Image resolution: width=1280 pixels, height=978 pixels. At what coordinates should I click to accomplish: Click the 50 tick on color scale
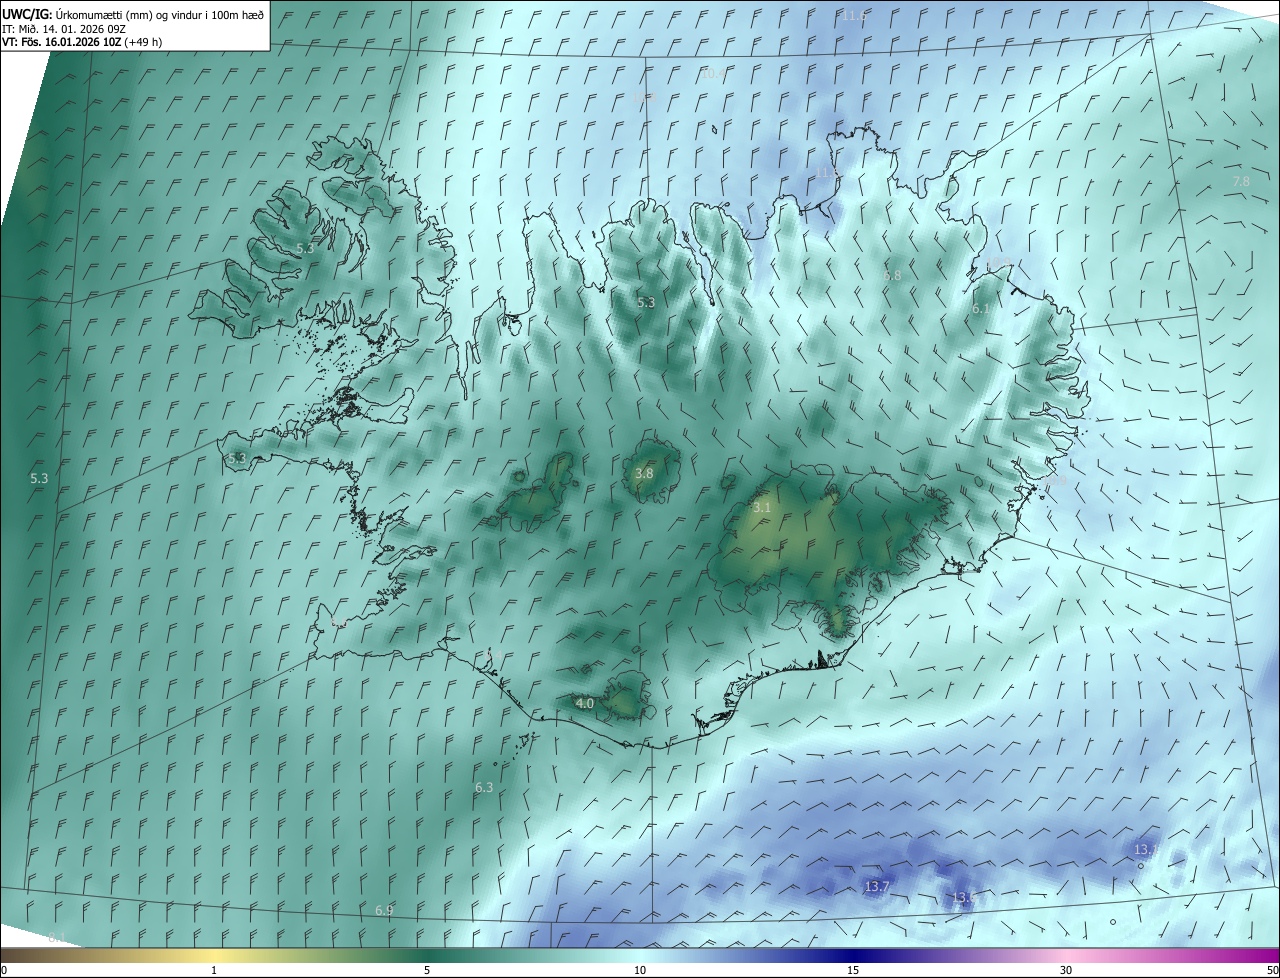pos(1272,970)
